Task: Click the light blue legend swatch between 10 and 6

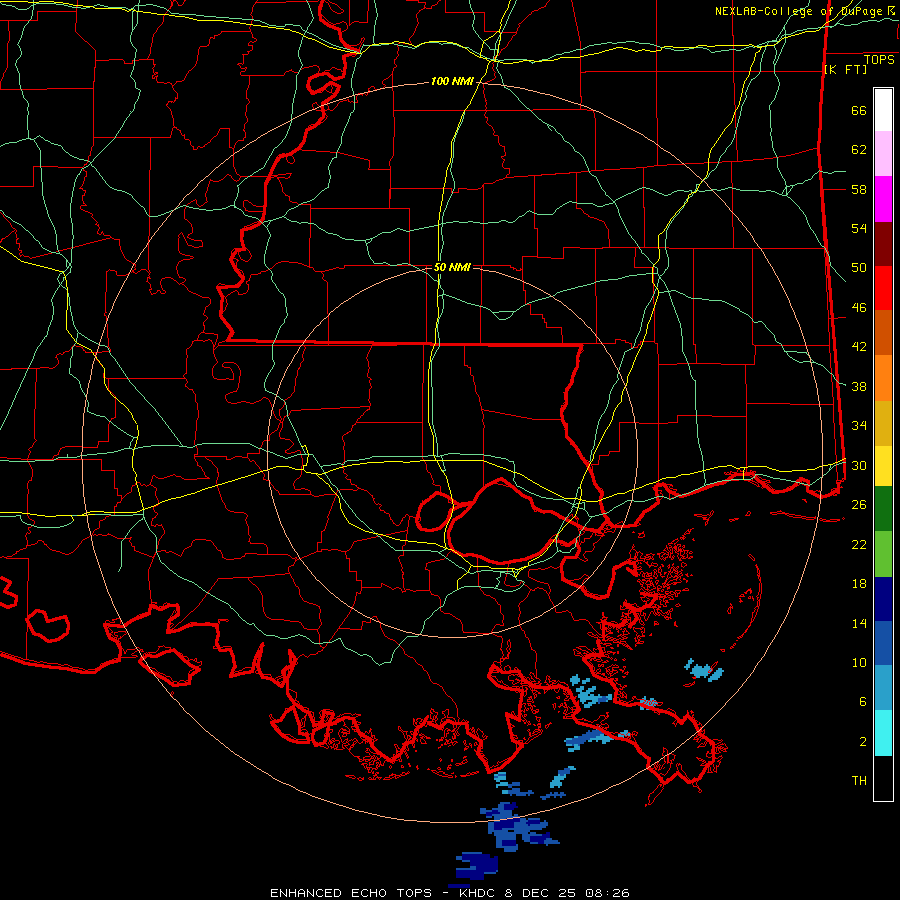Action: click(x=883, y=688)
